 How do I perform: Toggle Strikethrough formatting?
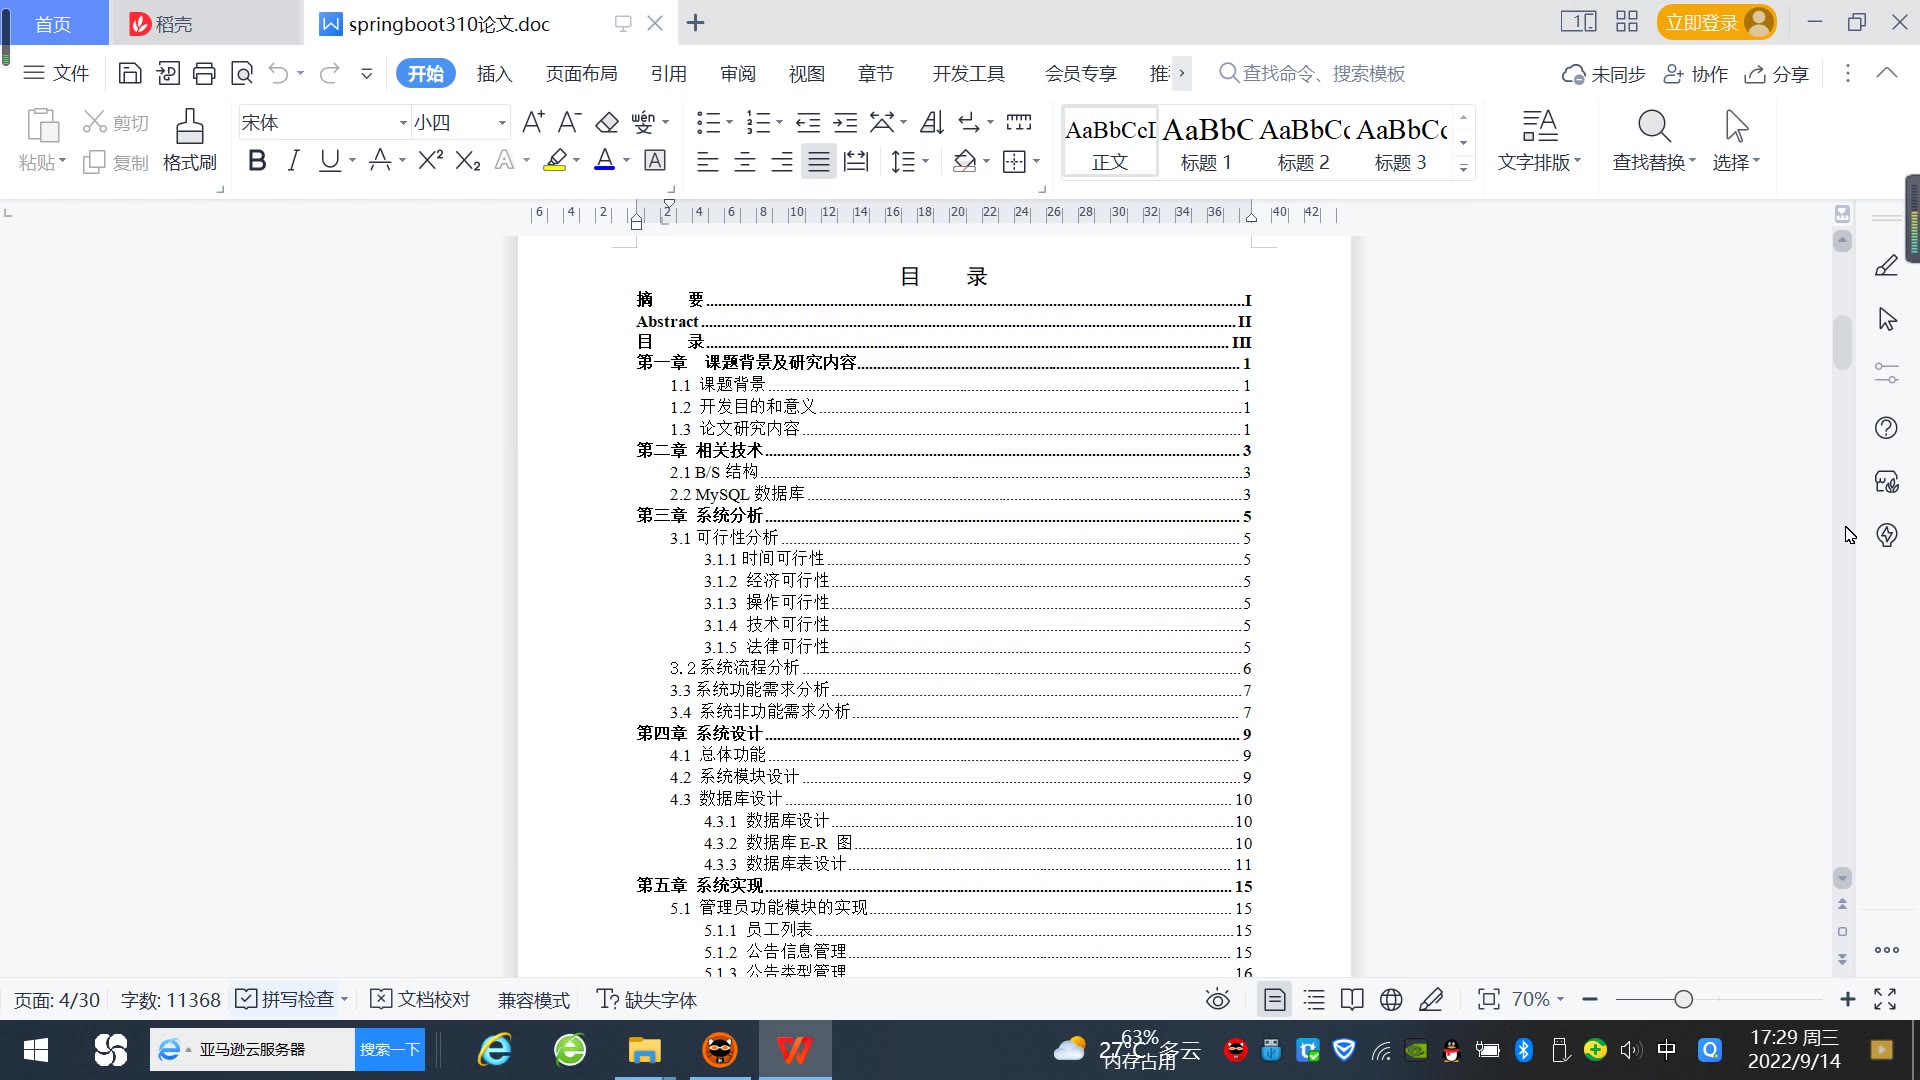pos(380,160)
